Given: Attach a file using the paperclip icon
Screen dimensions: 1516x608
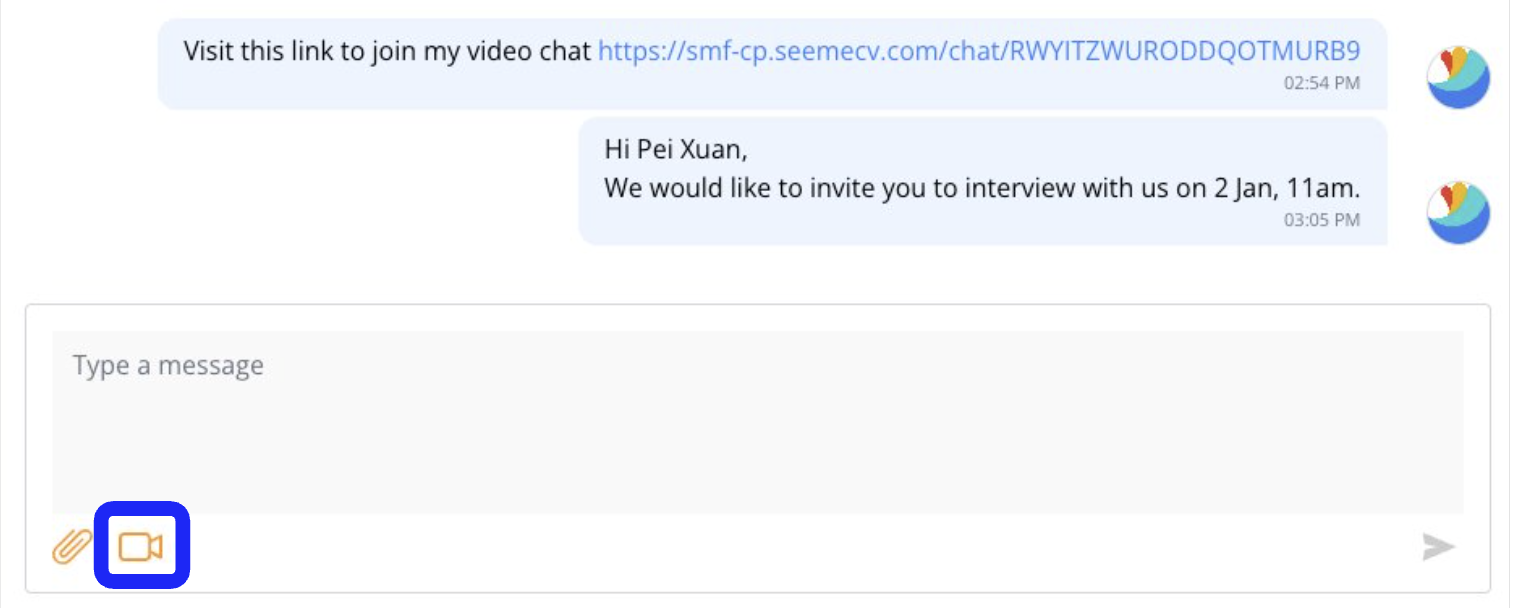Looking at the screenshot, I should coord(71,547).
